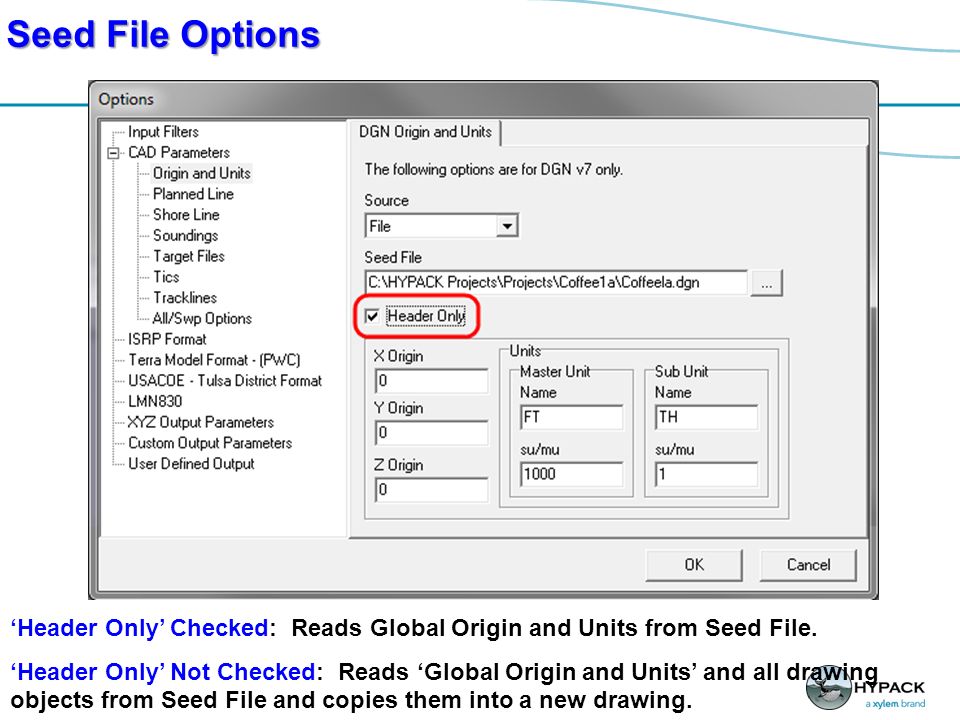Click the Z Origin input field
This screenshot has width=960, height=720.
(431, 490)
